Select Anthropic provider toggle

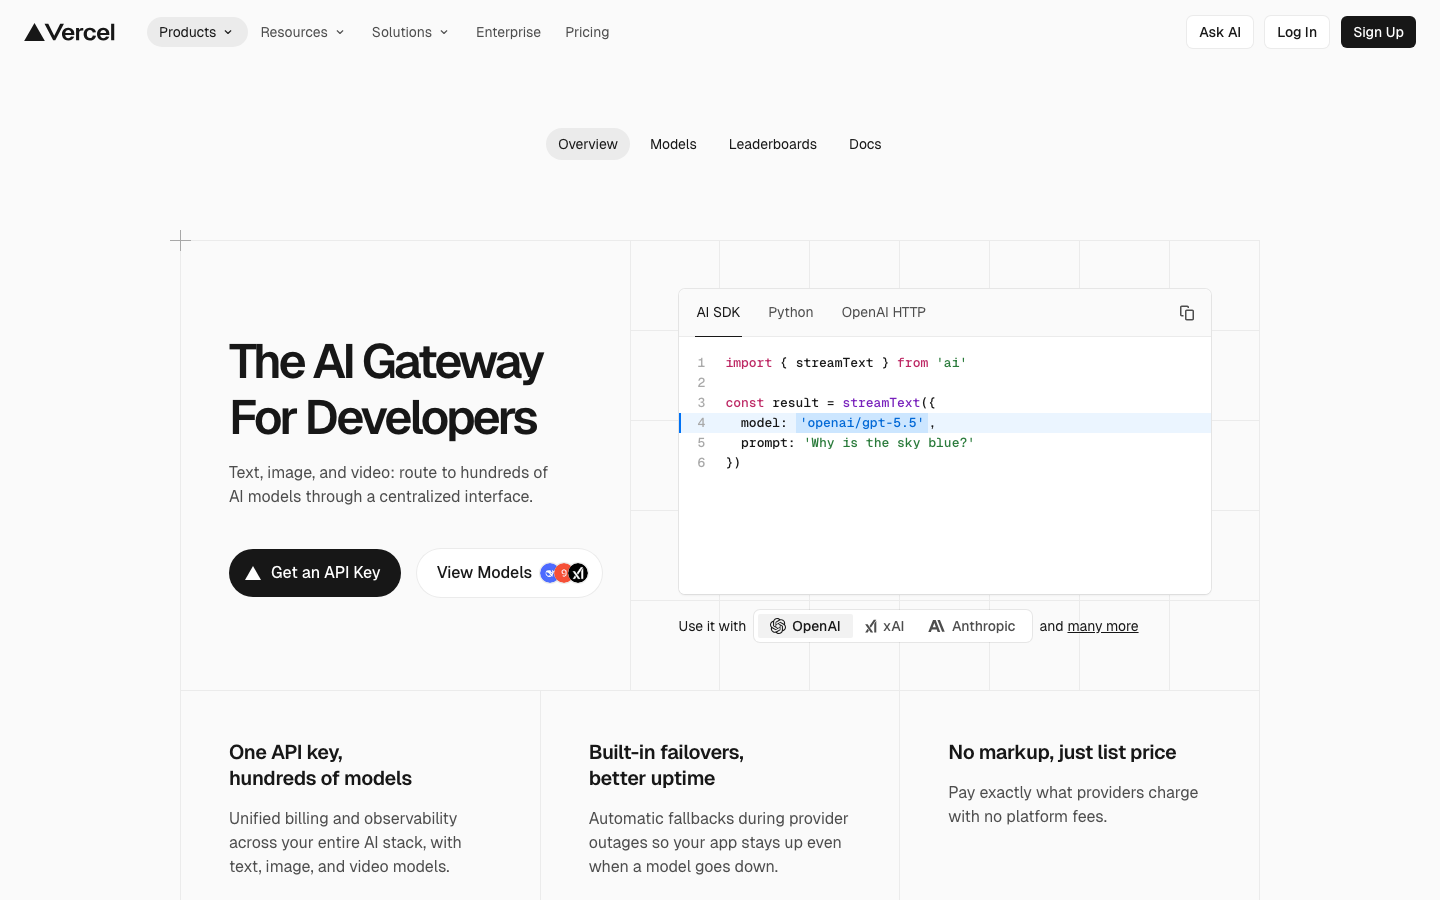tap(972, 626)
